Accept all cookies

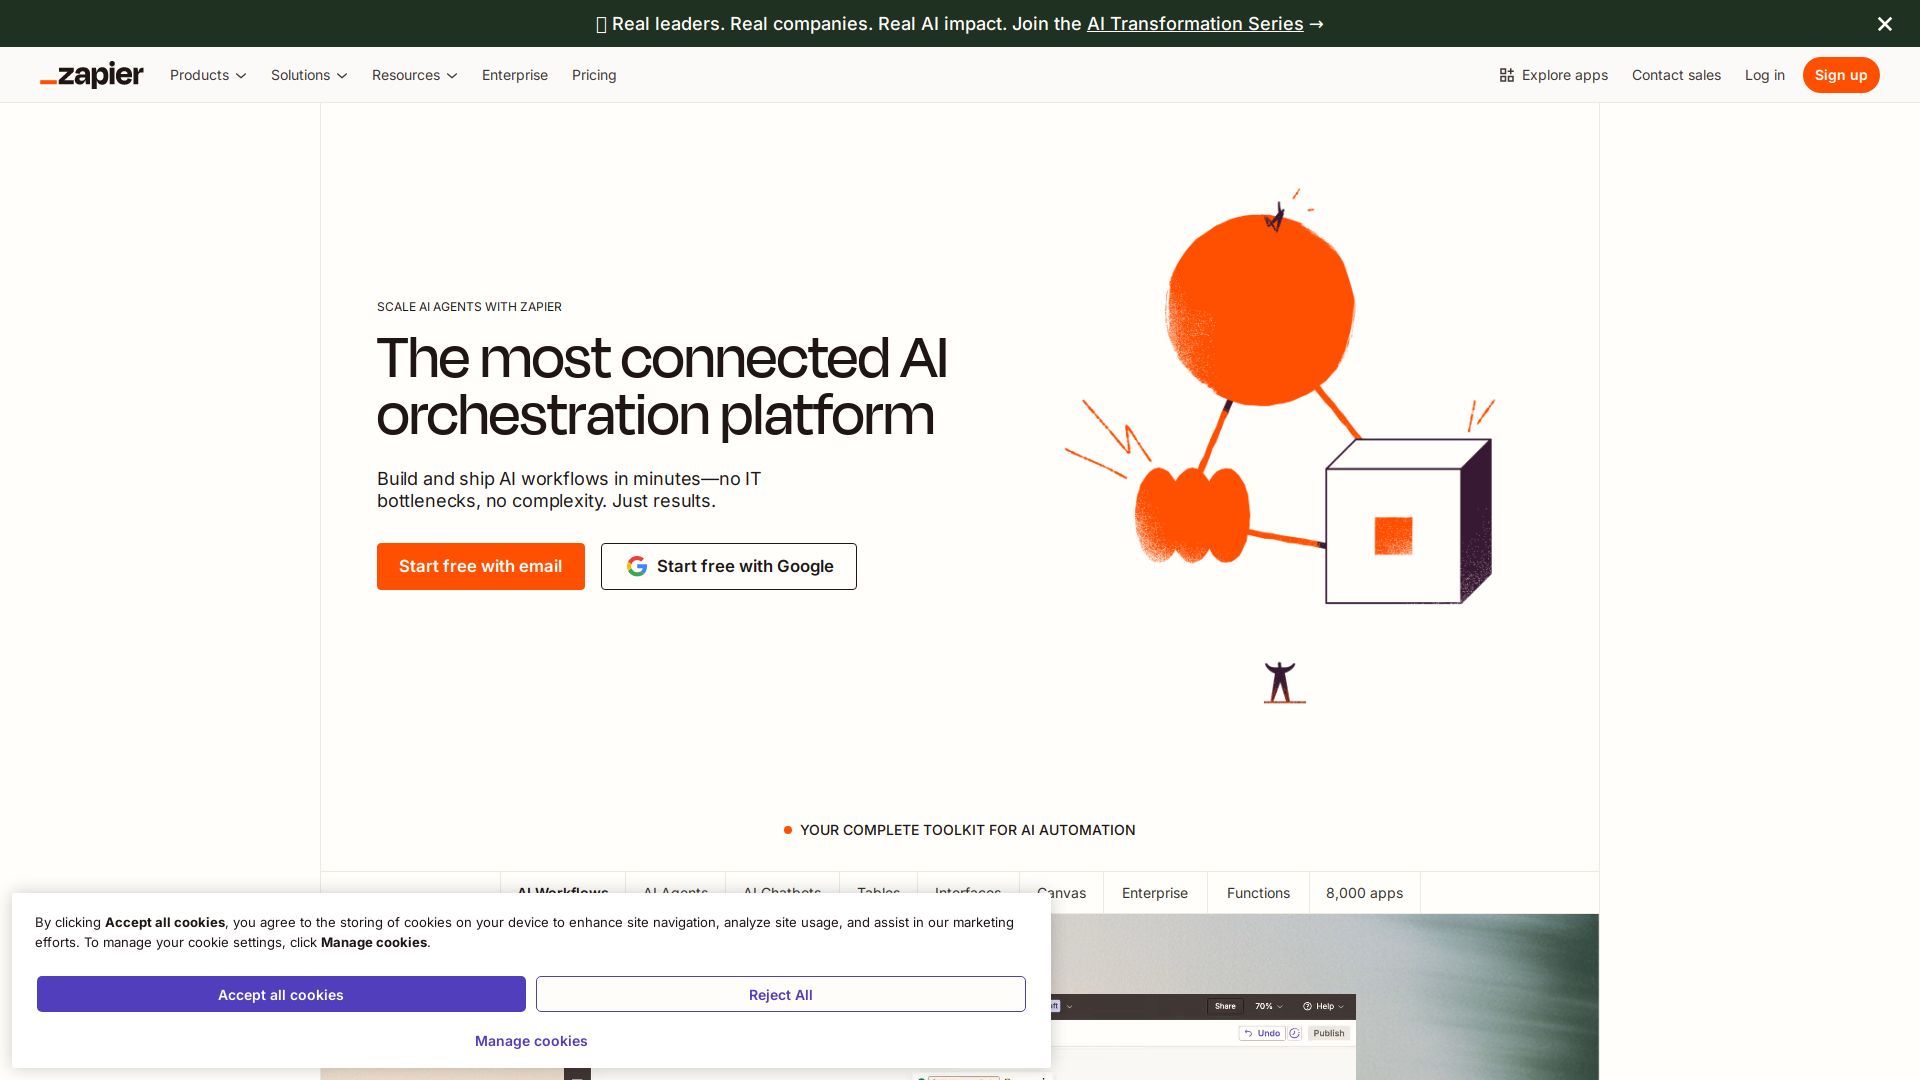(281, 994)
